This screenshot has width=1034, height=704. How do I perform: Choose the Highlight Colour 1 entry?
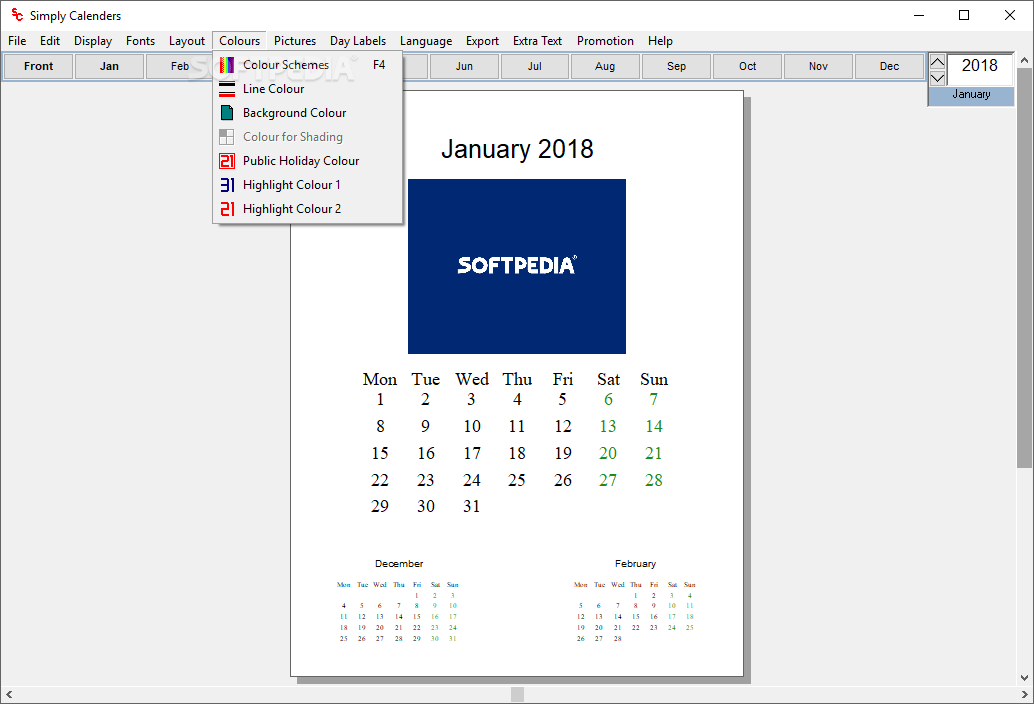coord(307,185)
